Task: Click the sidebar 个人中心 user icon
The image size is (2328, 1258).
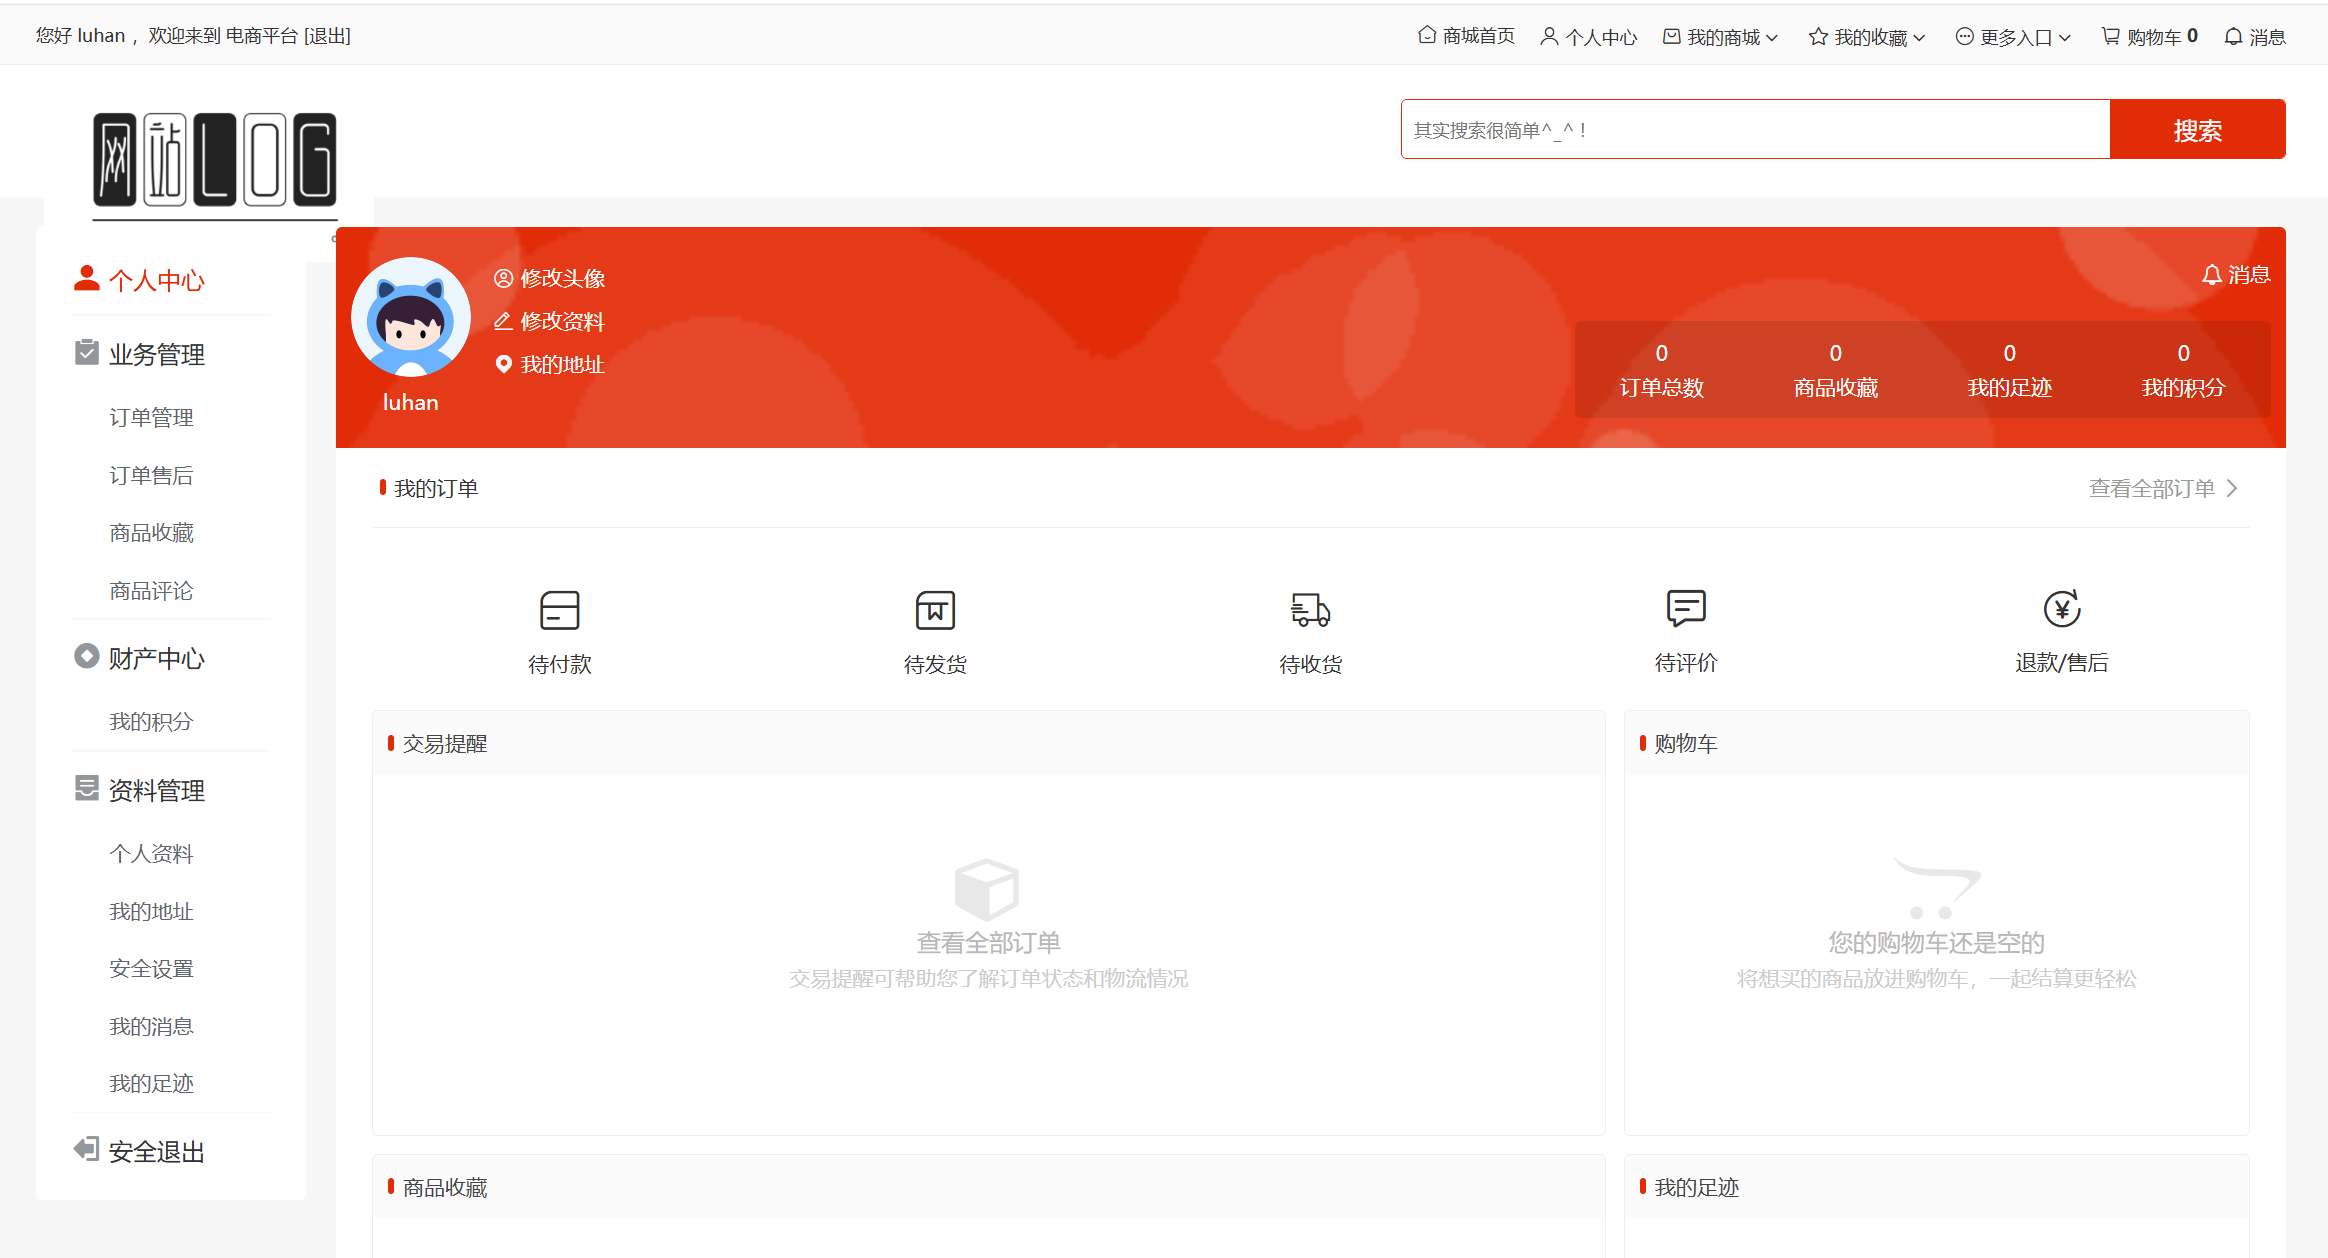Action: 87,278
